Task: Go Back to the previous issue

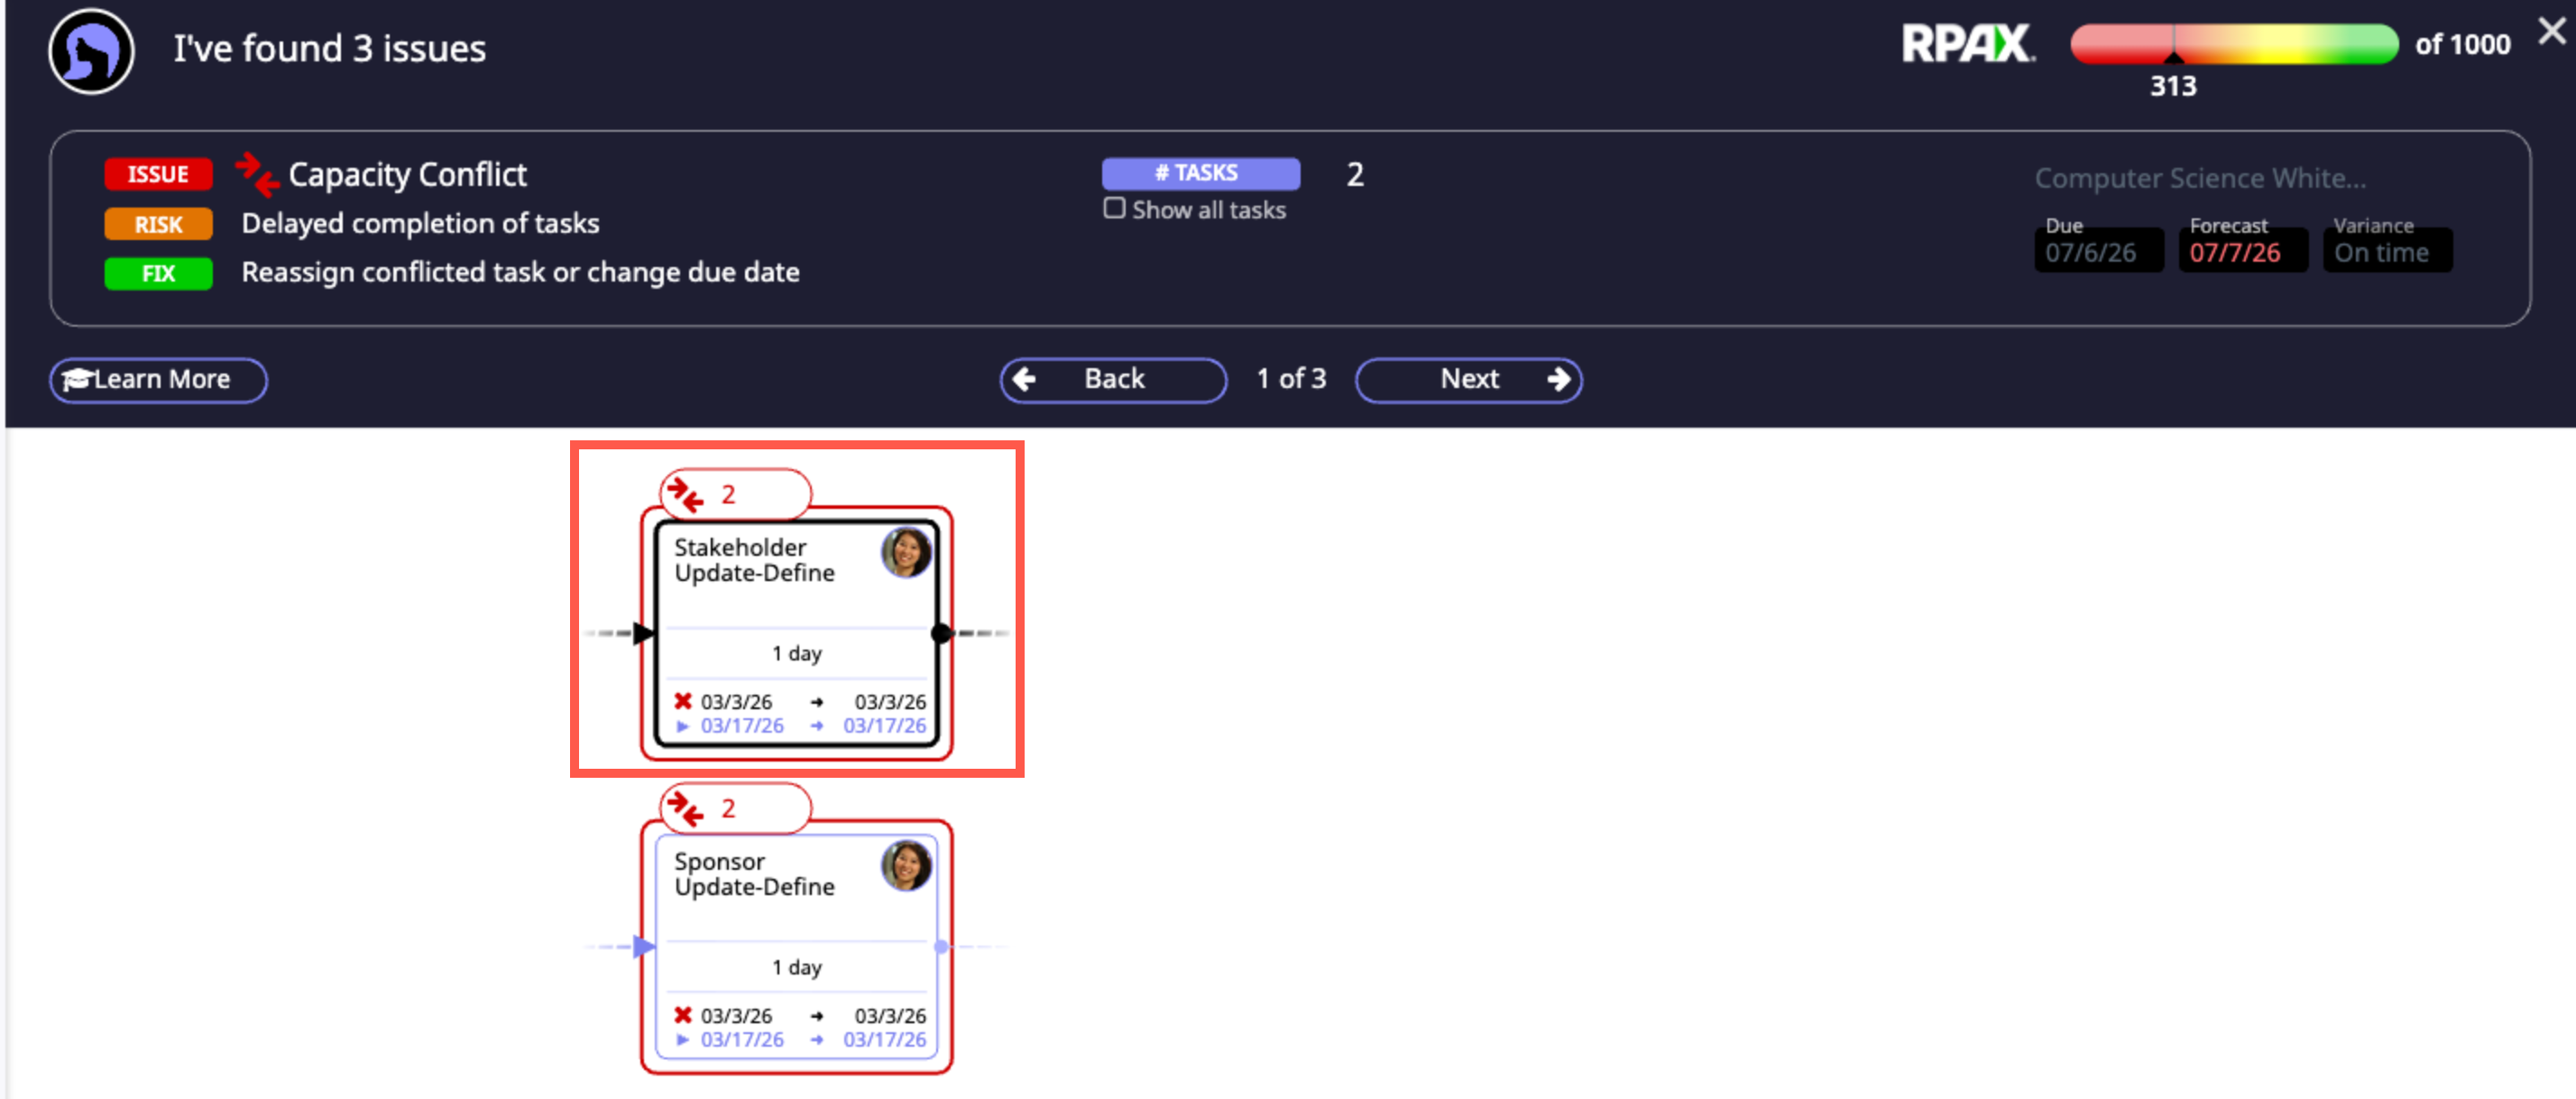Action: click(1113, 380)
